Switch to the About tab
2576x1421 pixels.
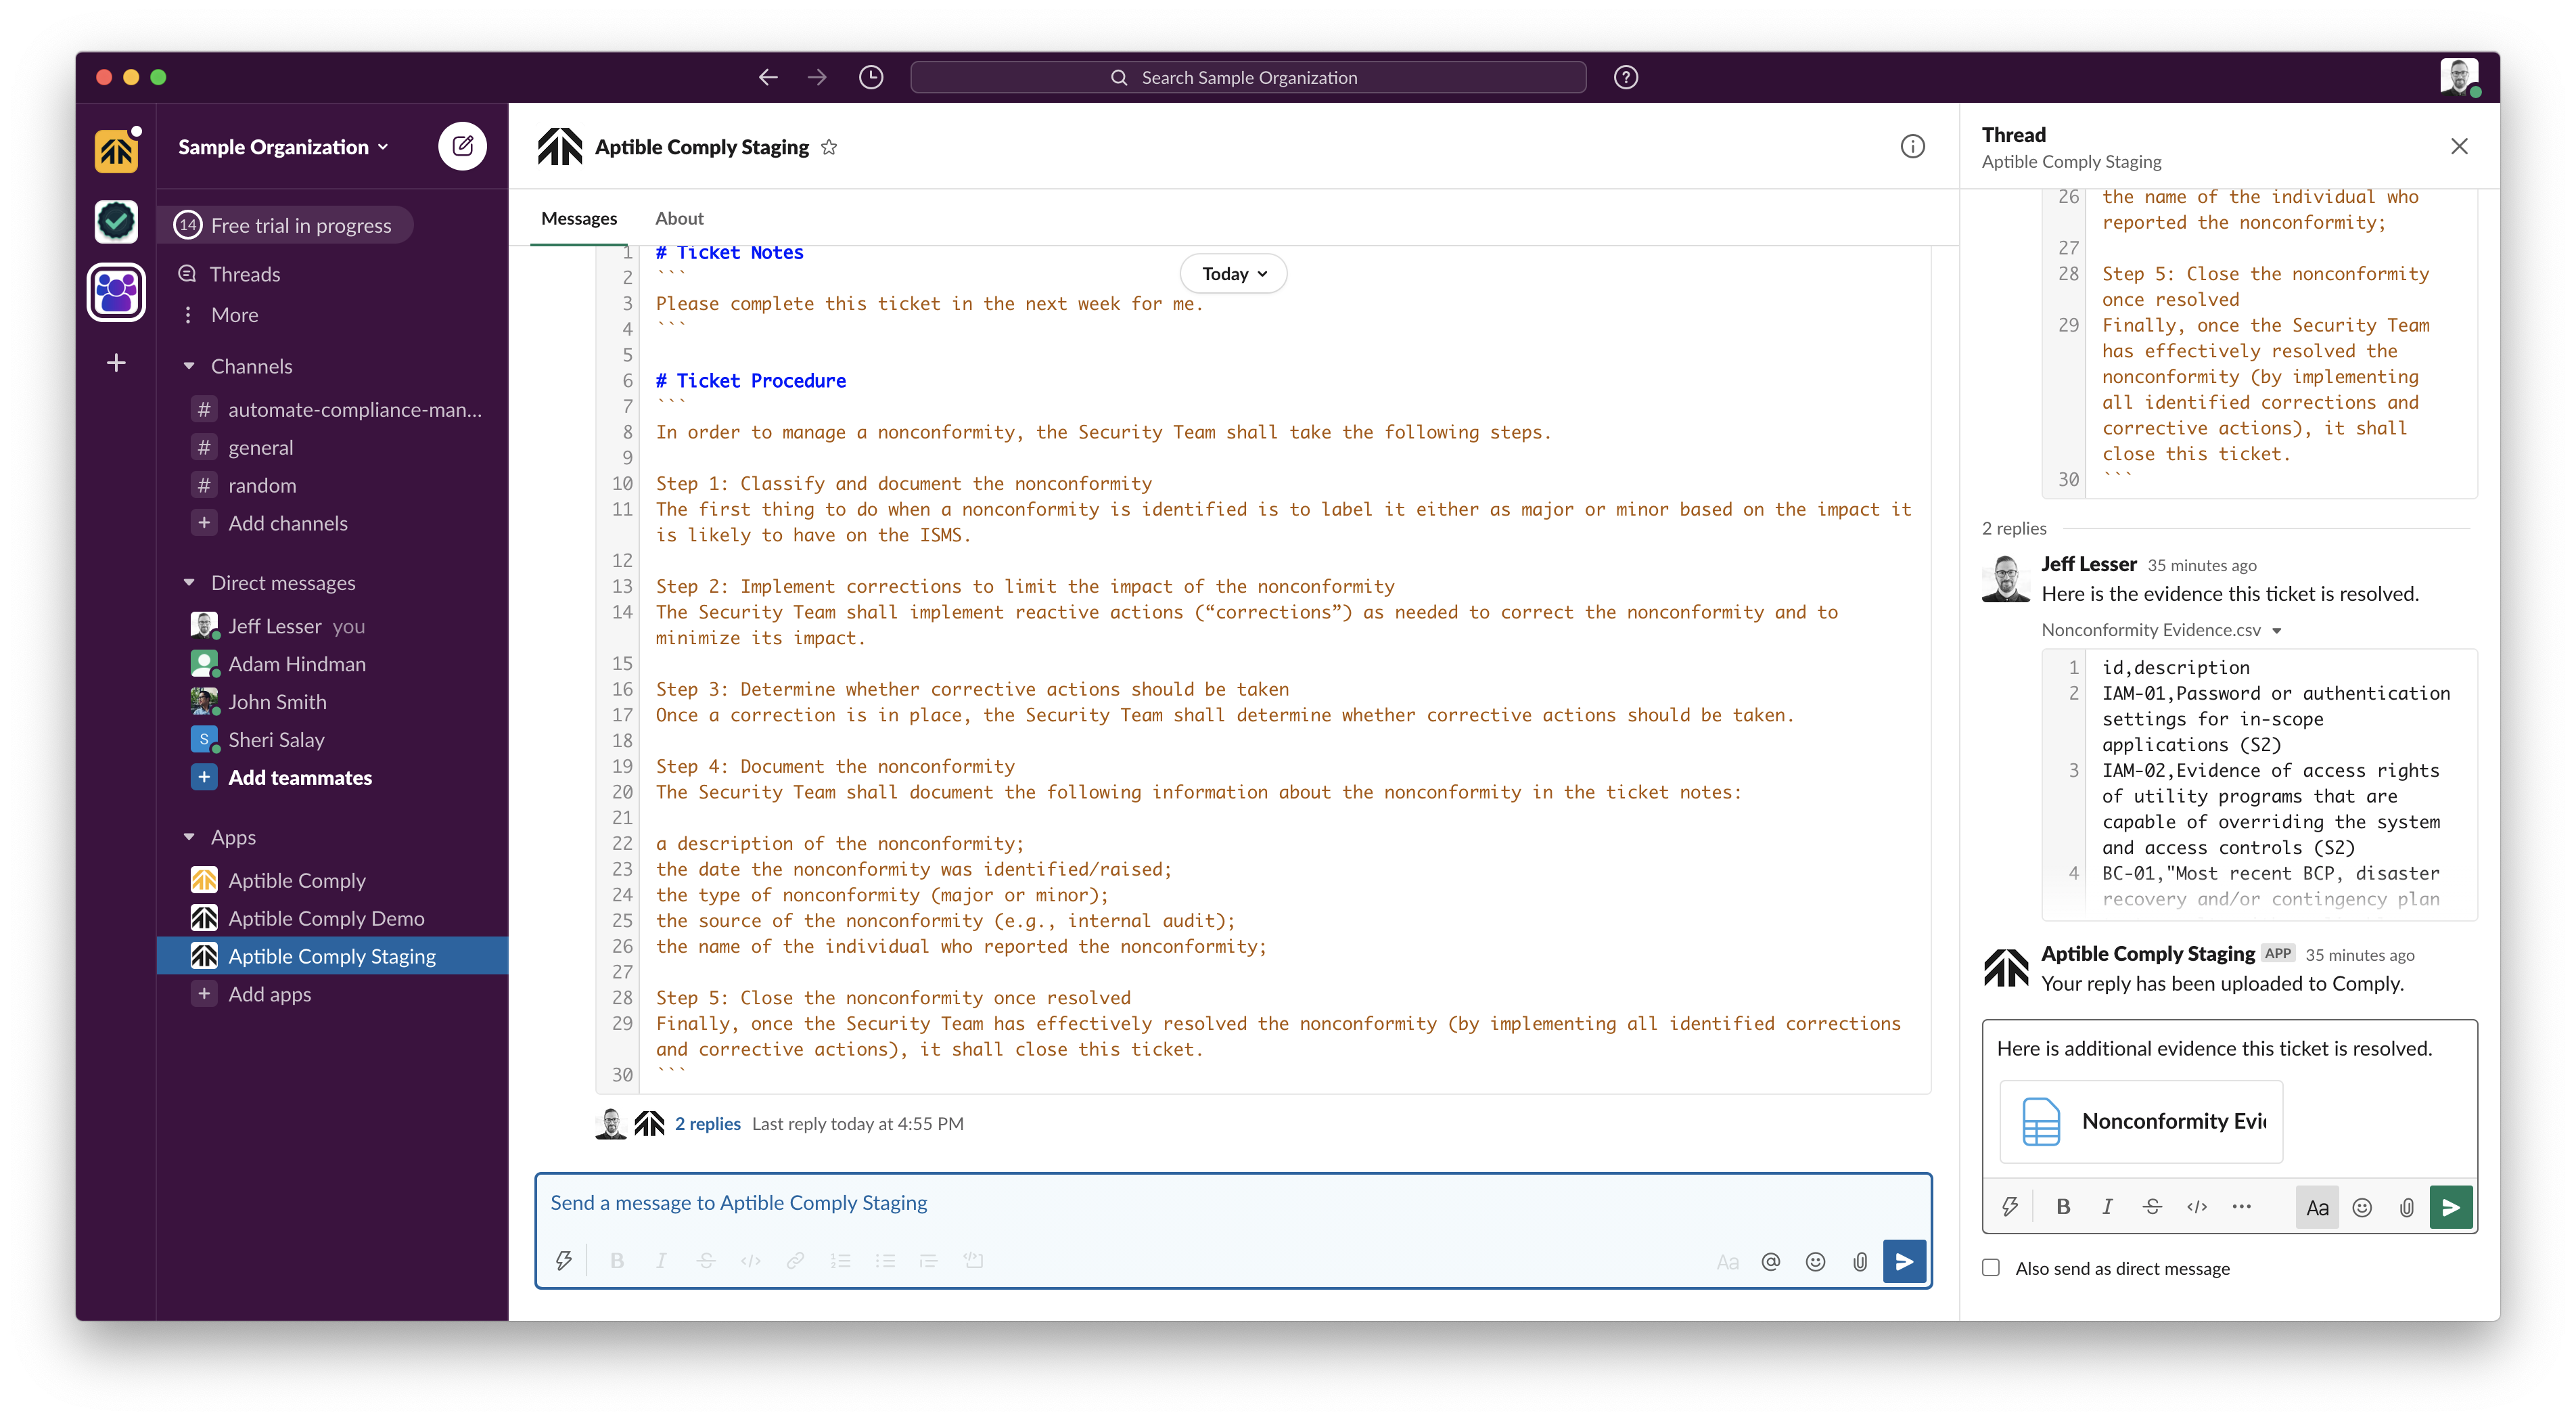point(679,218)
